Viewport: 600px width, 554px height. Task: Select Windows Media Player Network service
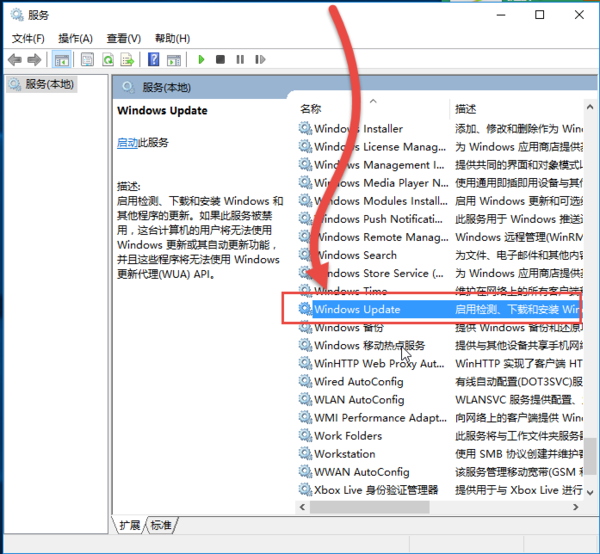(x=440, y=183)
